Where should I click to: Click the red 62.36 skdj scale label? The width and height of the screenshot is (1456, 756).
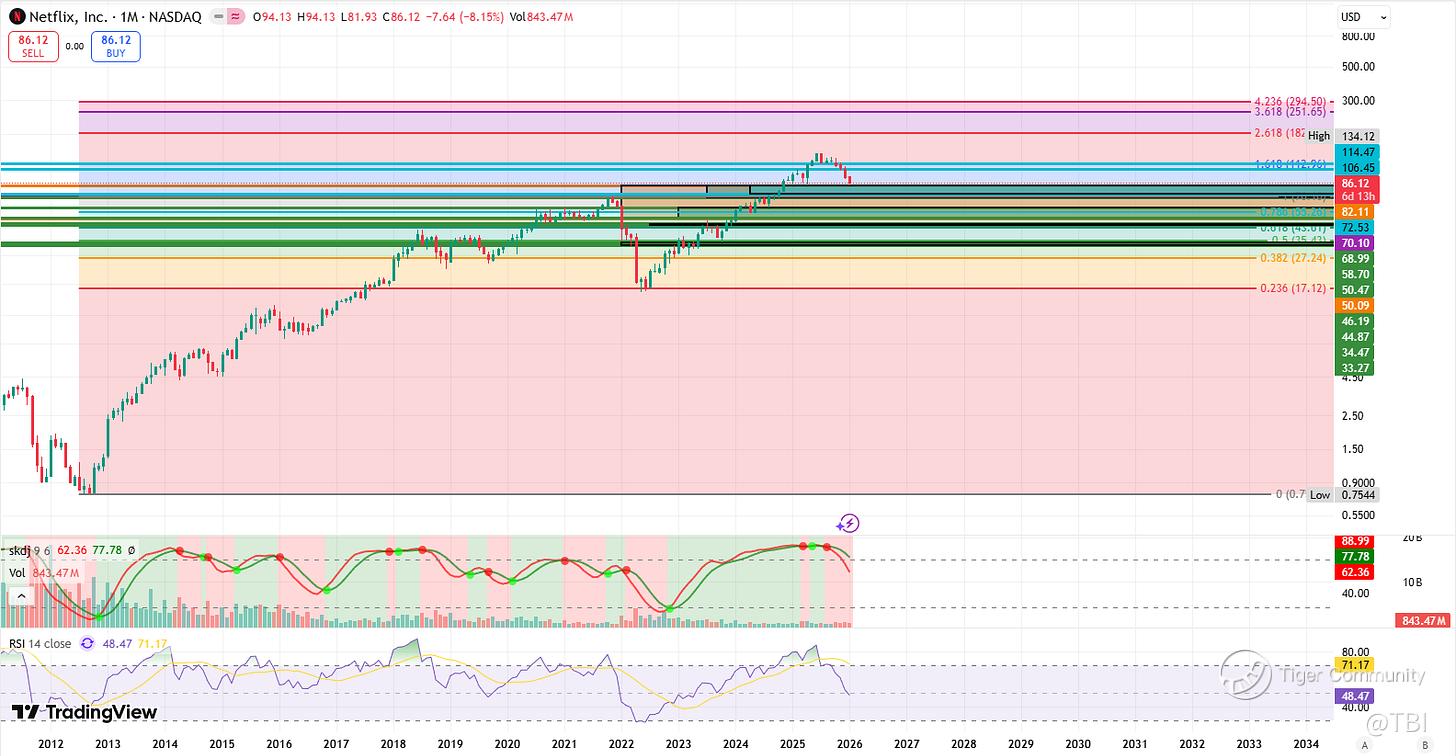point(1355,572)
